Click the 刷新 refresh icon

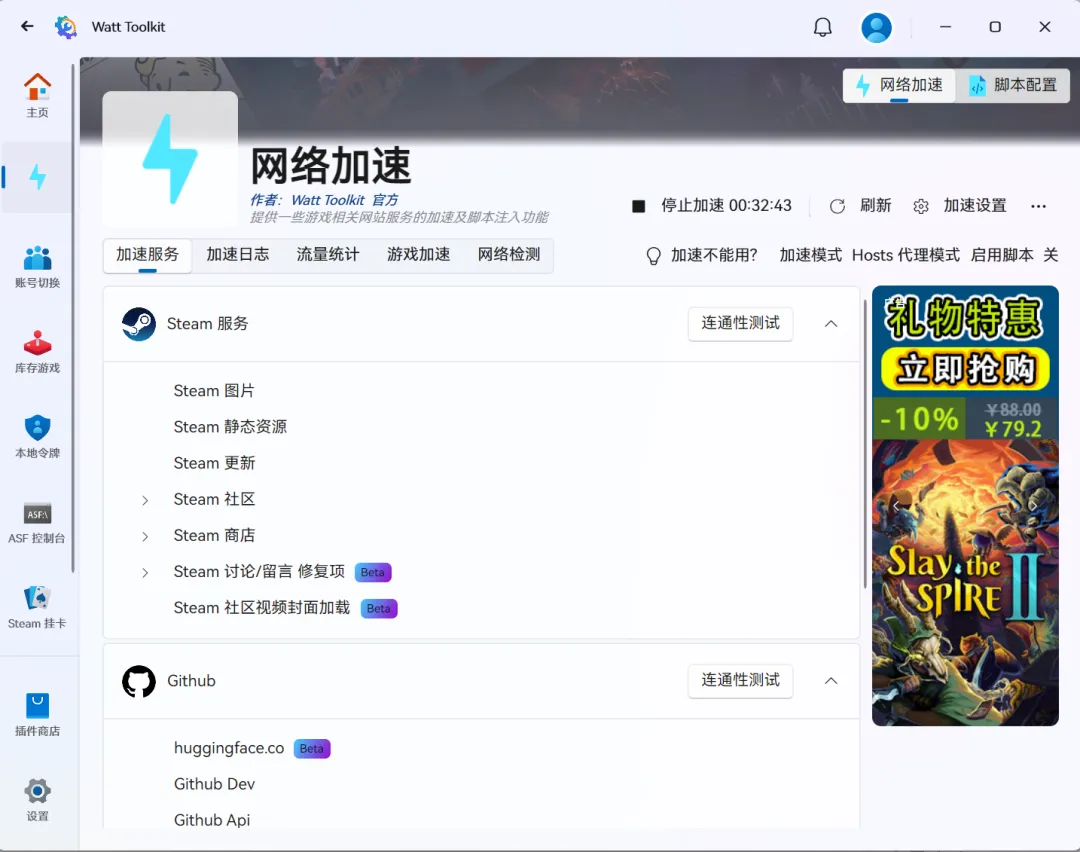(x=837, y=206)
